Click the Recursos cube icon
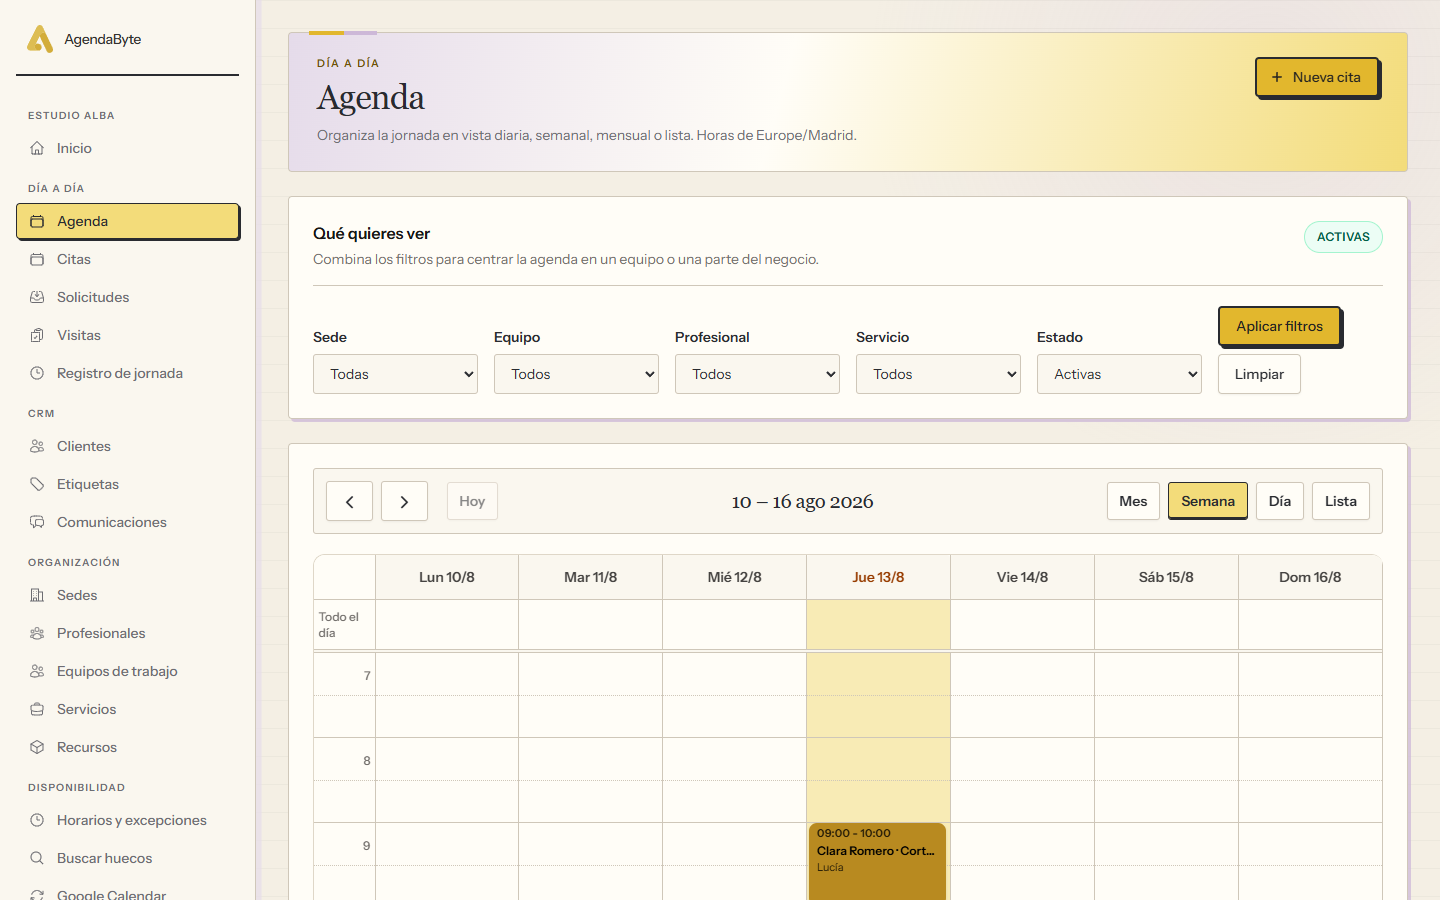The image size is (1440, 900). click(37, 747)
